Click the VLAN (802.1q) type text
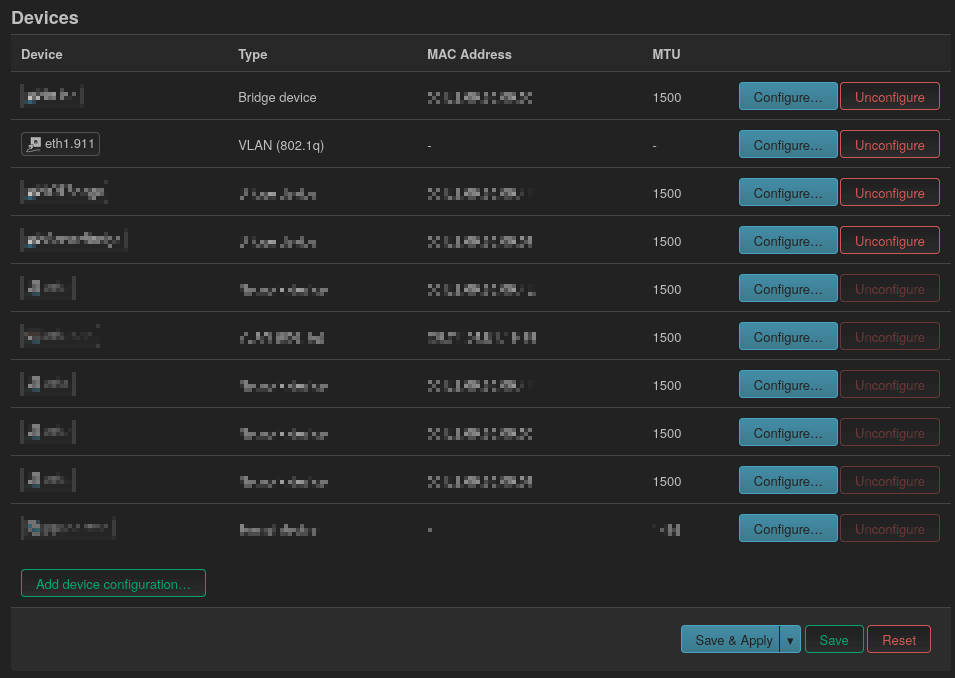 pos(281,146)
